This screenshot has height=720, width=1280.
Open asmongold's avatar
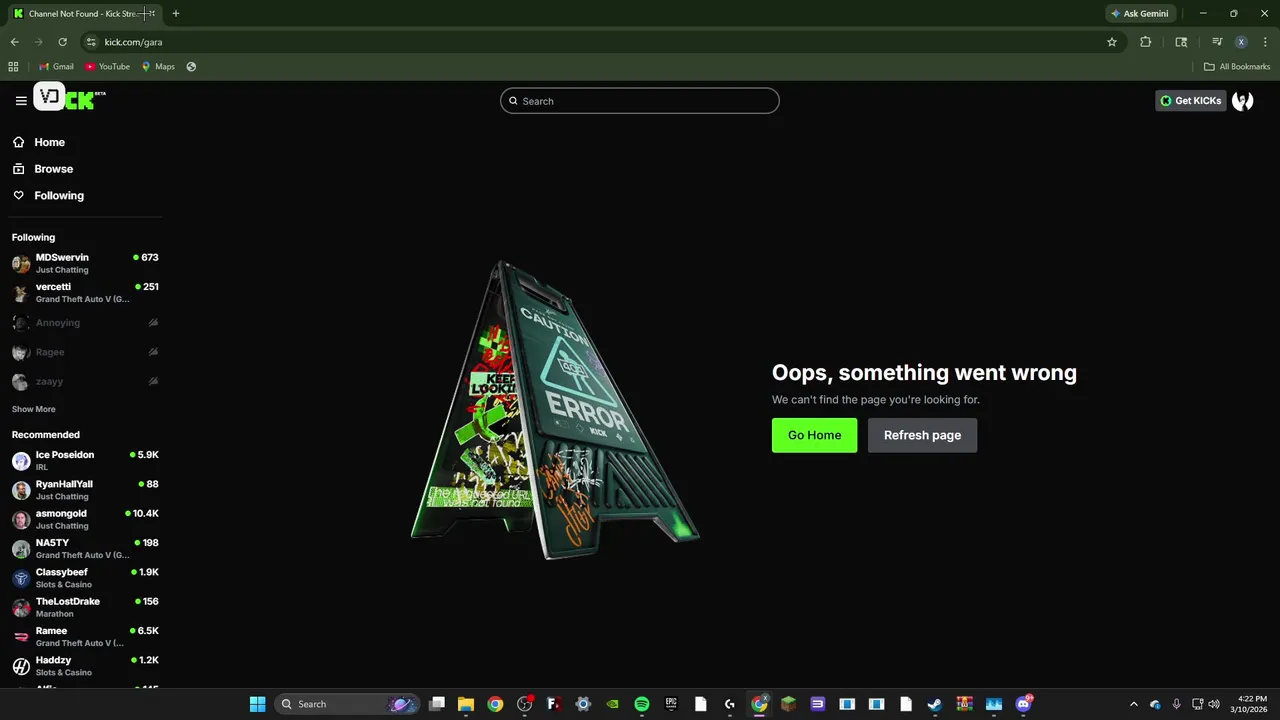(21, 520)
